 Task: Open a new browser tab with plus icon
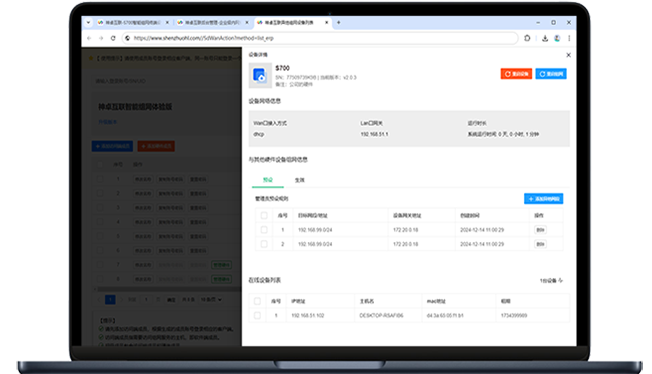tap(338, 22)
